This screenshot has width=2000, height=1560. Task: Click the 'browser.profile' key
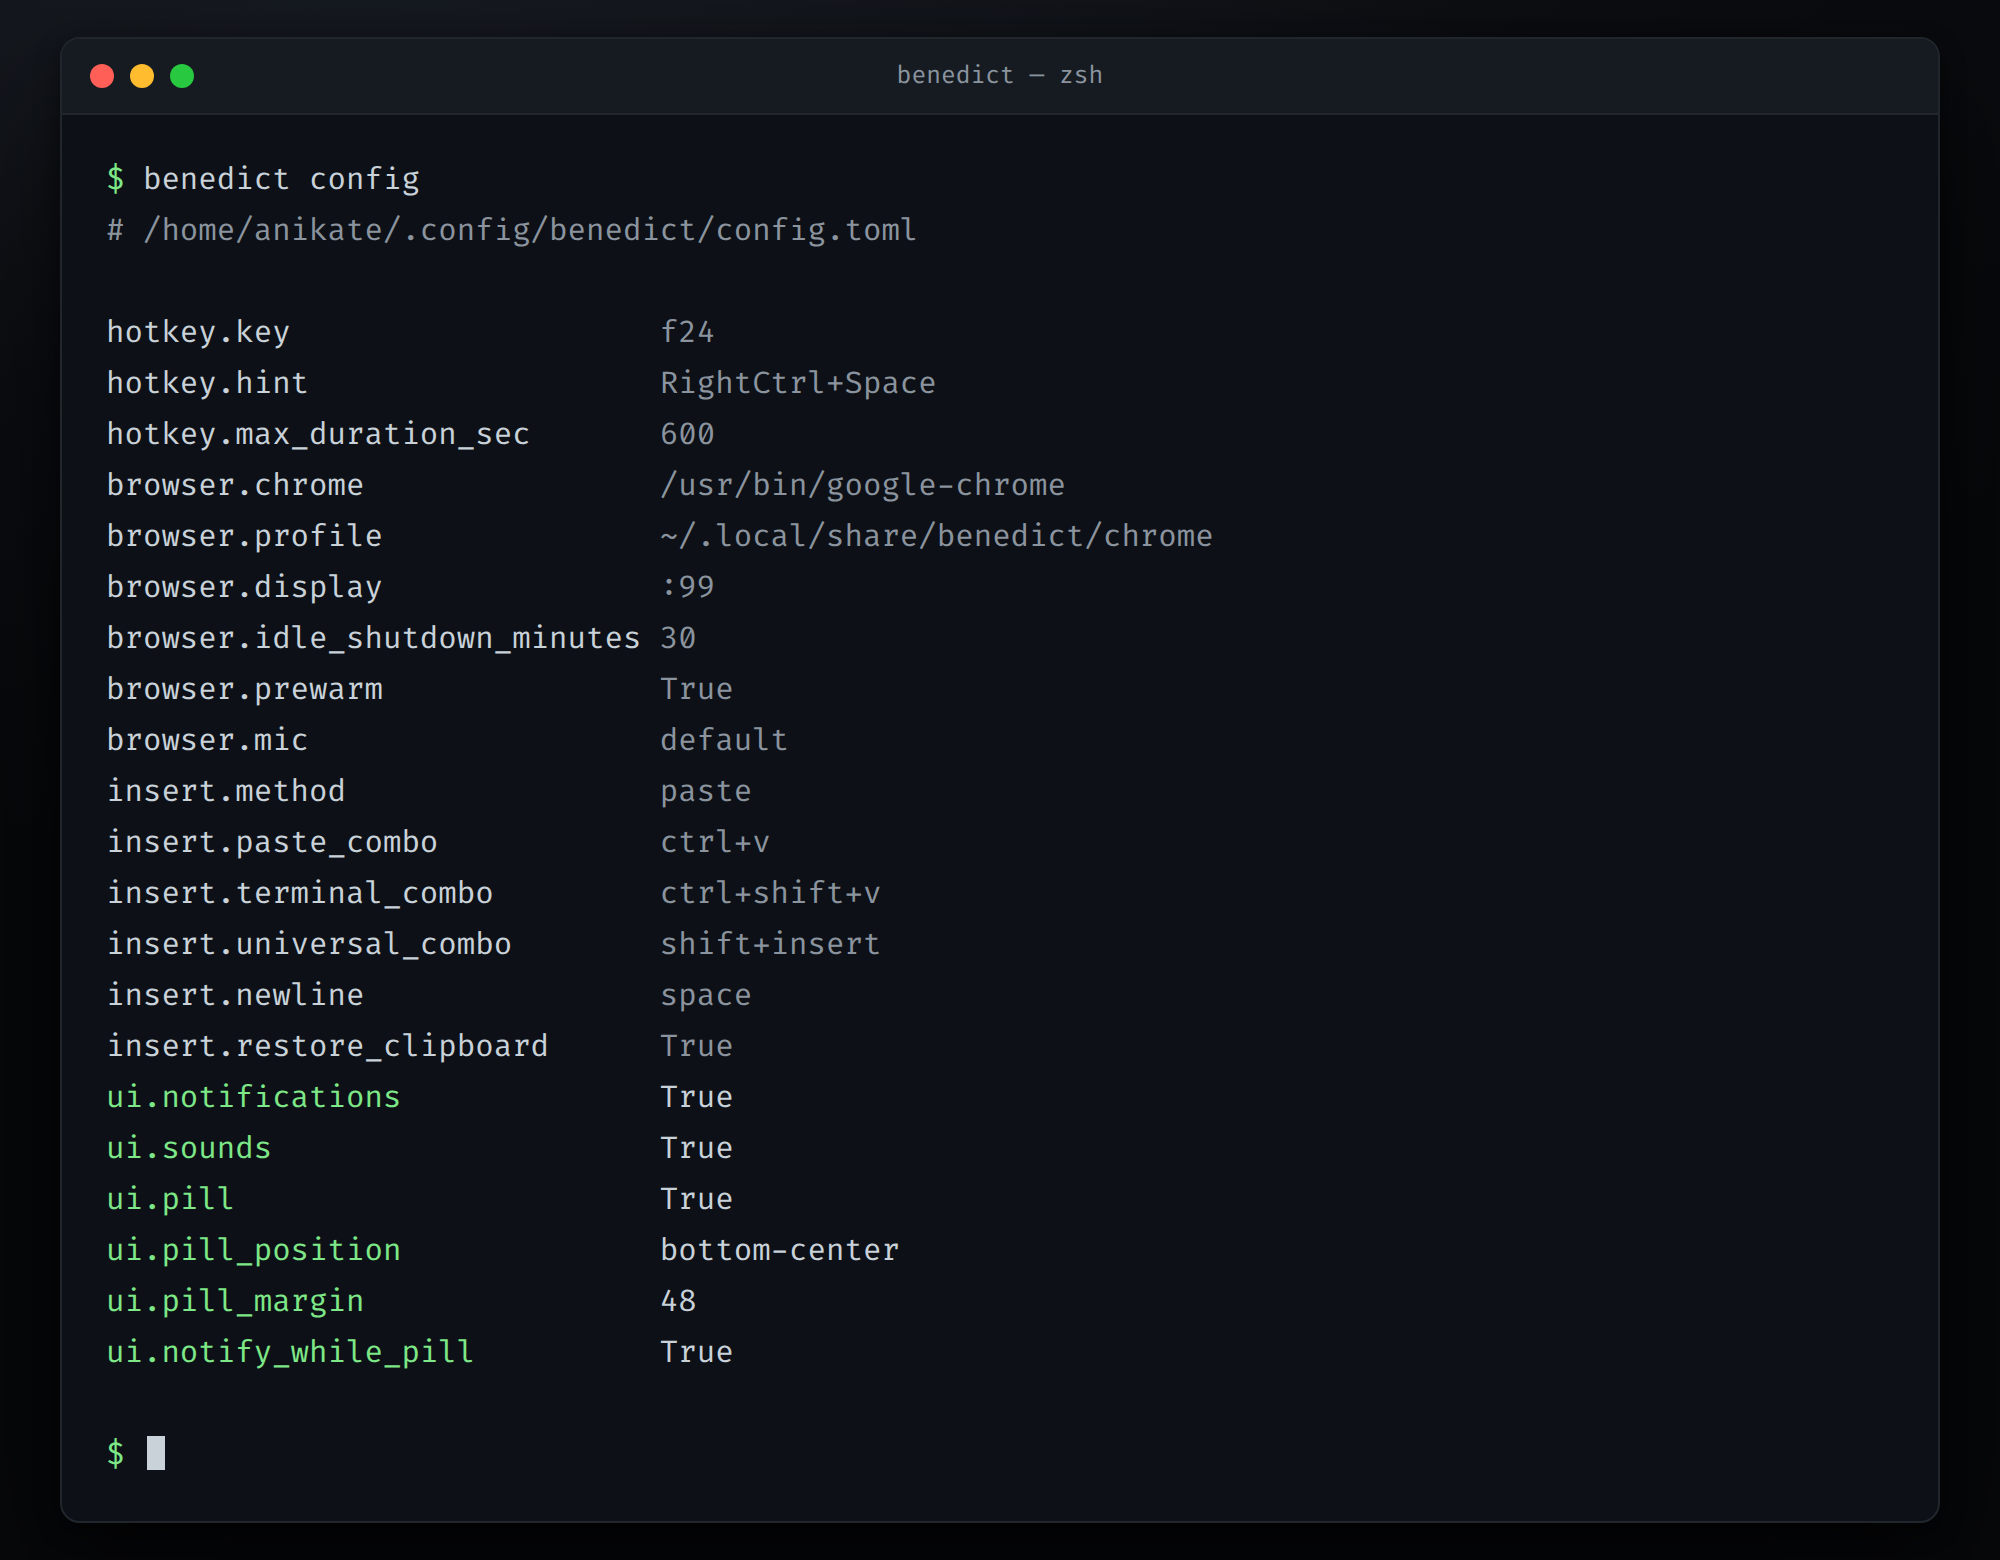point(244,536)
